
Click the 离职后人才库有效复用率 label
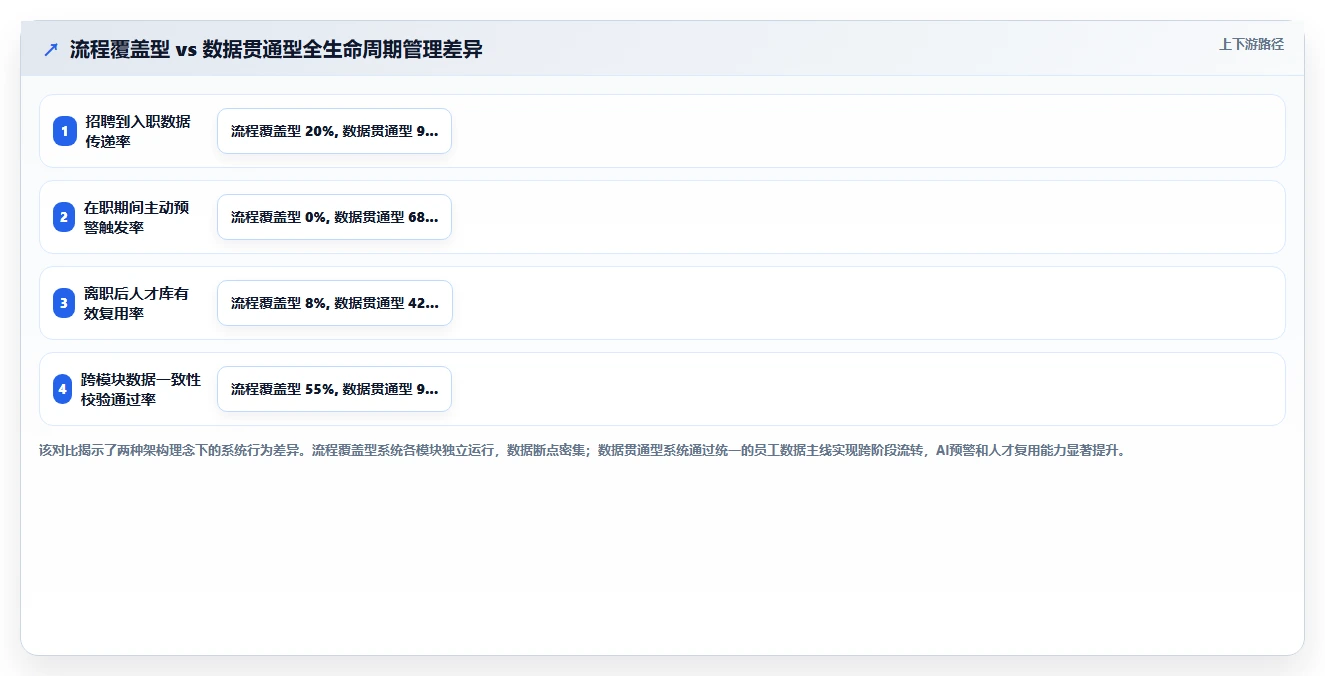[137, 303]
